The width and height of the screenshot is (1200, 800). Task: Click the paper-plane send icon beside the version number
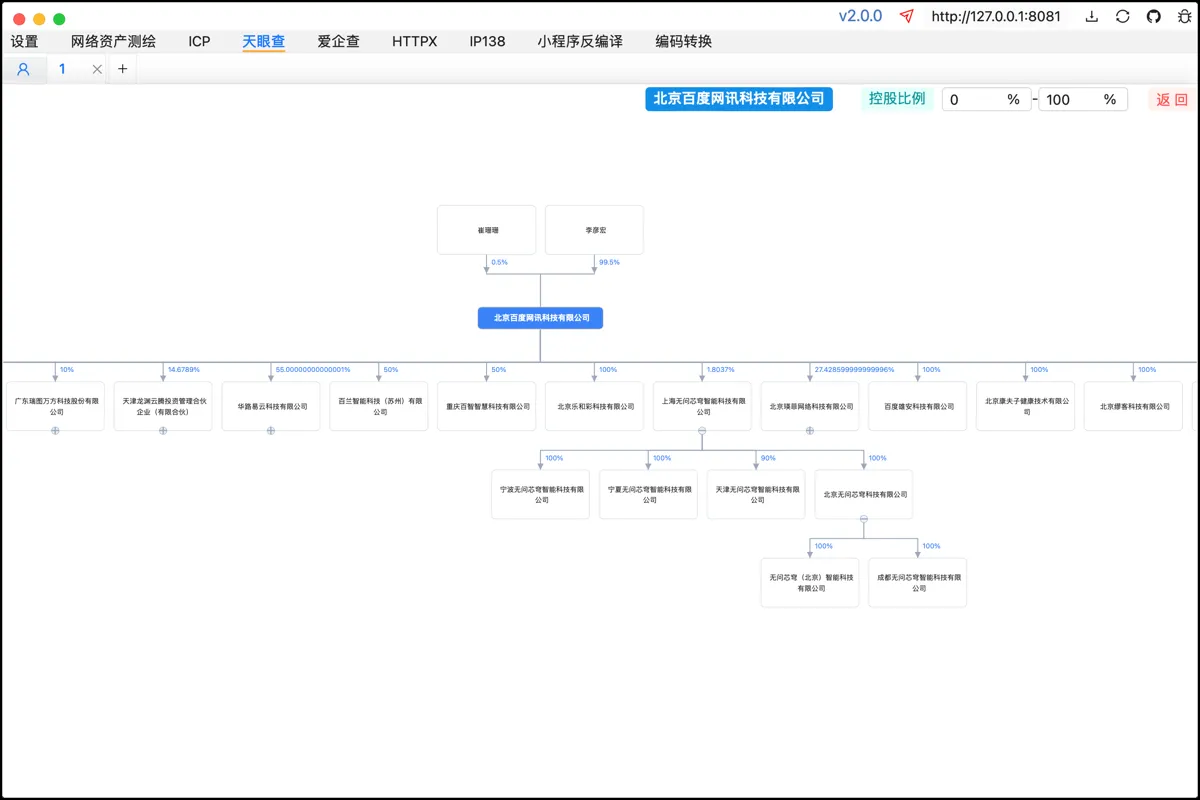(x=907, y=16)
